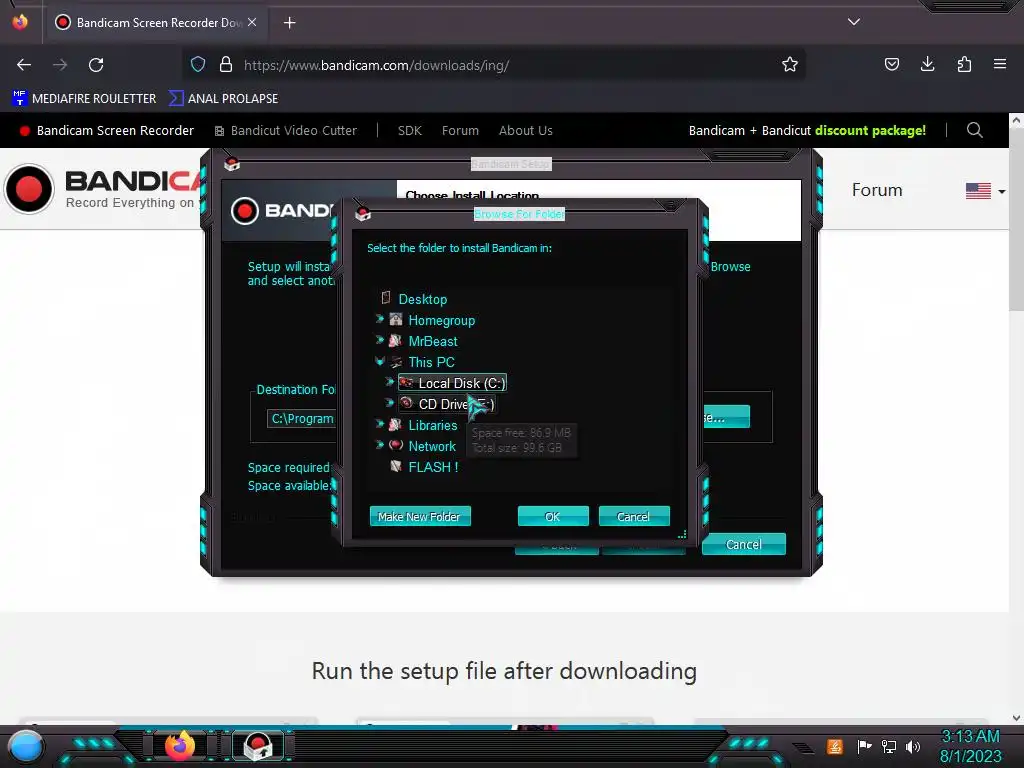Click the discount package promo link

[x=807, y=131]
